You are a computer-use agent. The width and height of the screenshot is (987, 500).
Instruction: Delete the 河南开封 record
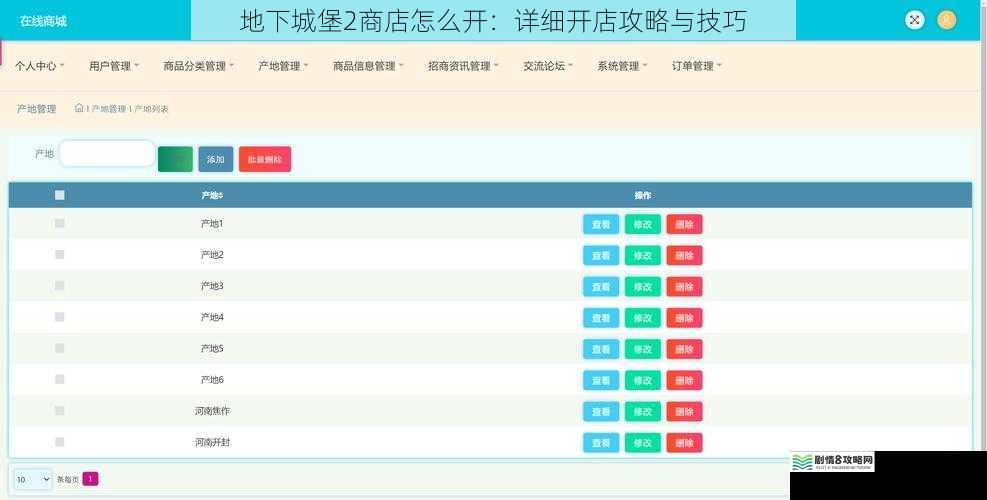click(684, 443)
